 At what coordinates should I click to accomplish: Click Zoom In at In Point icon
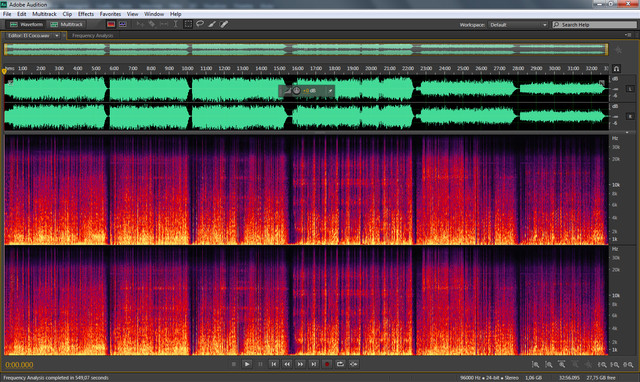click(x=602, y=364)
